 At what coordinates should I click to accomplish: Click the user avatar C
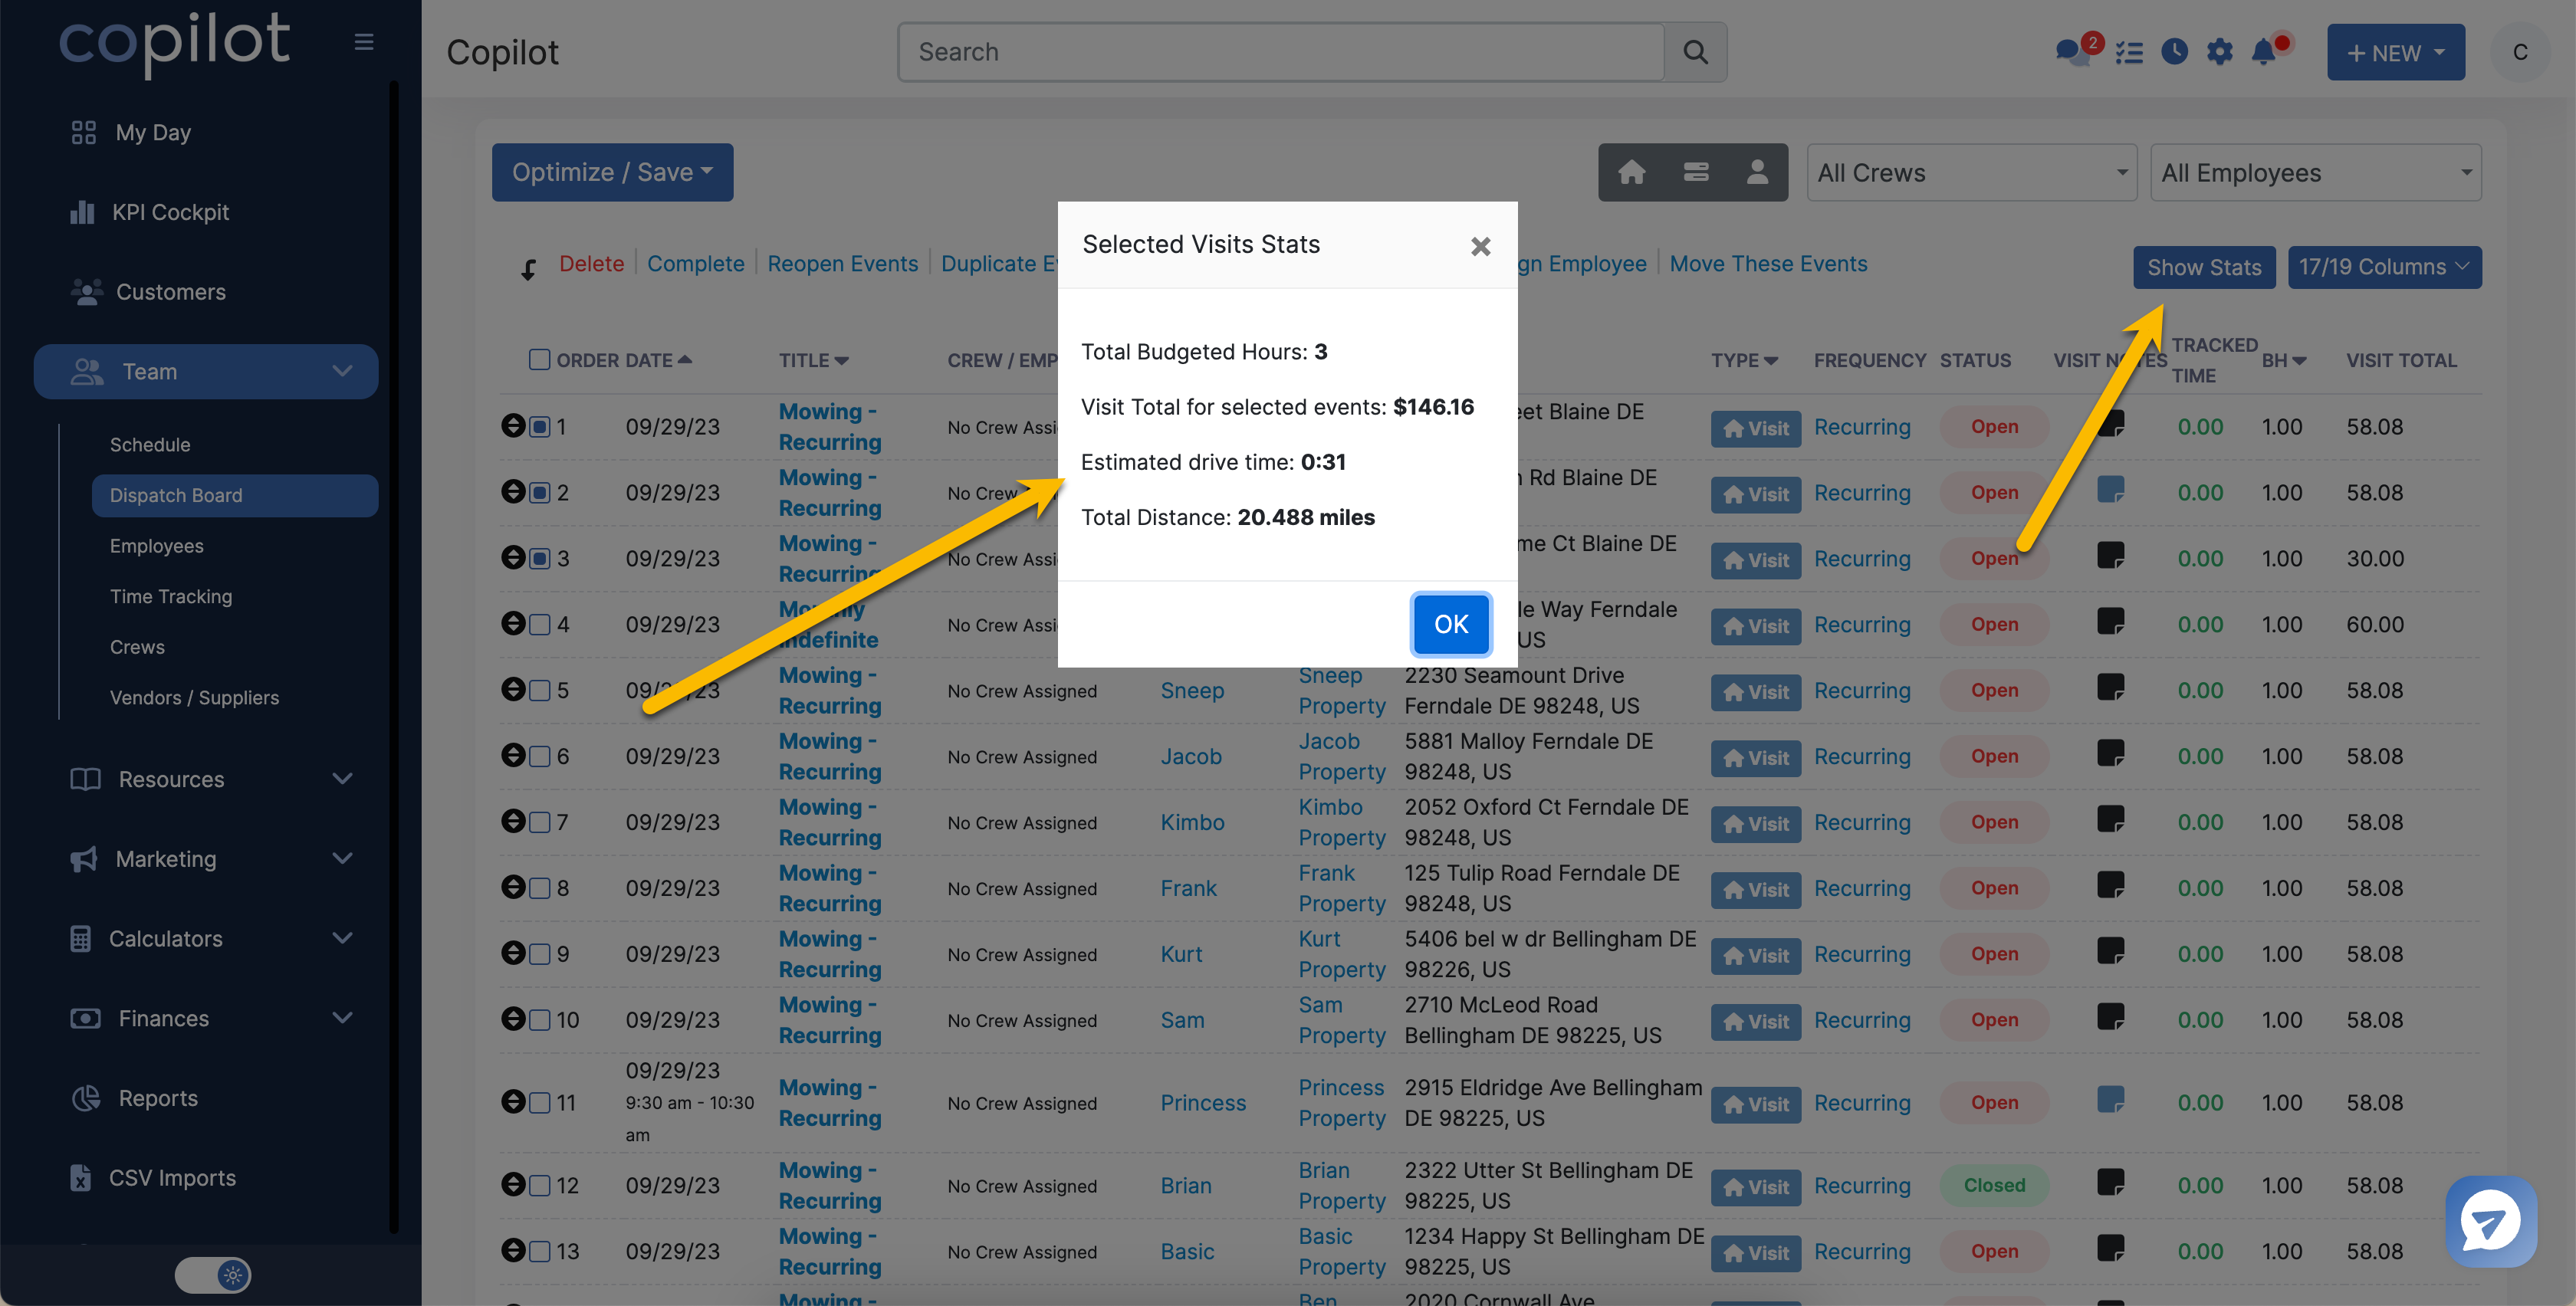click(2520, 52)
